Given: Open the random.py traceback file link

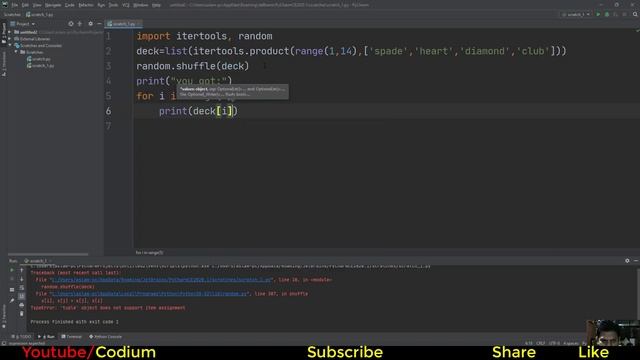Looking at the screenshot, I should click(x=149, y=294).
